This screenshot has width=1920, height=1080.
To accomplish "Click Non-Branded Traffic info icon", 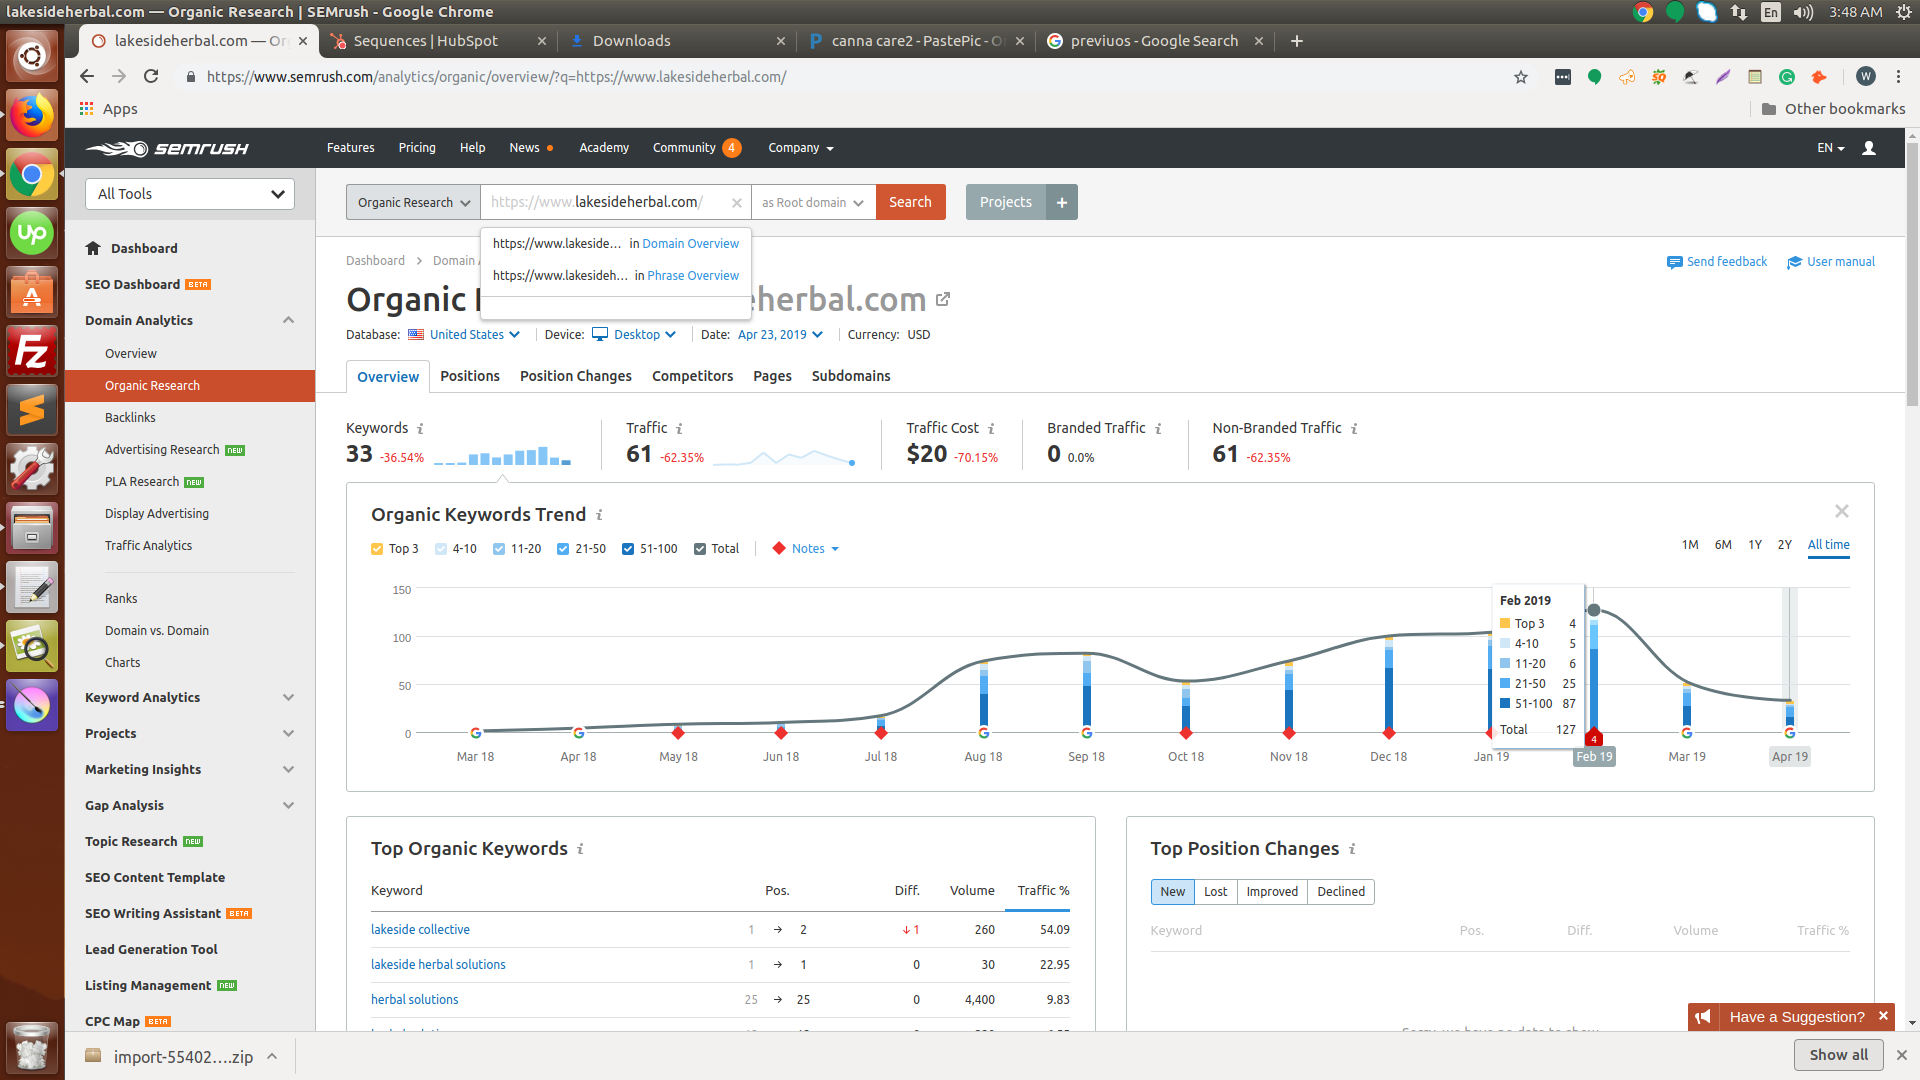I will coord(1354,428).
